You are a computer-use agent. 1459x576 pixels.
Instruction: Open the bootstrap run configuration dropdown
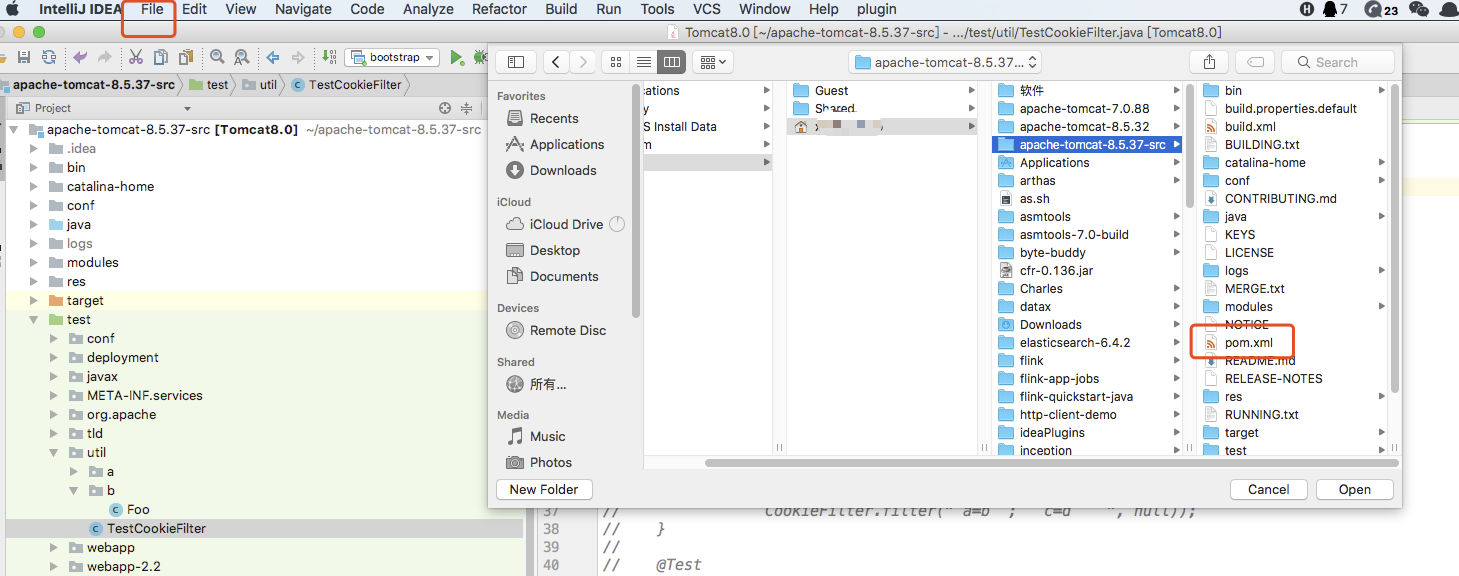[393, 58]
